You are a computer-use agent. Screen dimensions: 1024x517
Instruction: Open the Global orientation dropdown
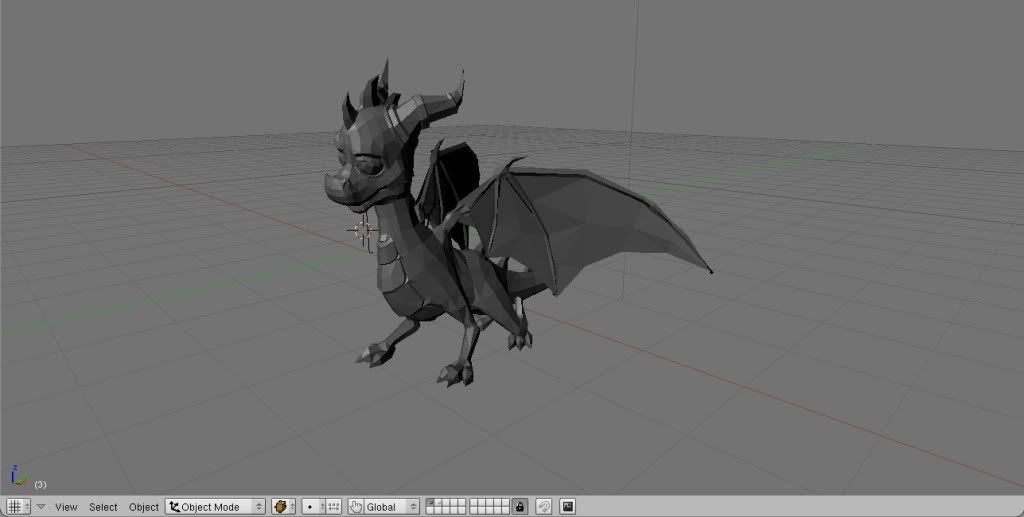392,507
